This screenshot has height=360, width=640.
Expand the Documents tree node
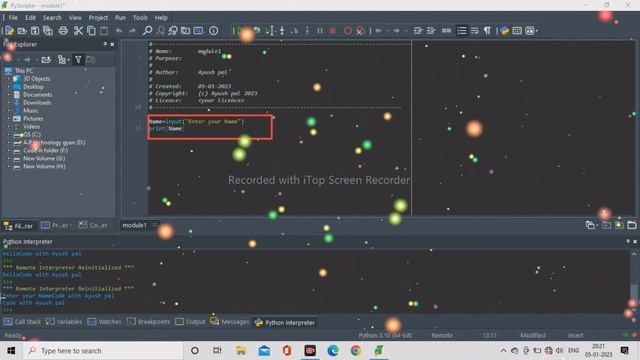point(9,95)
